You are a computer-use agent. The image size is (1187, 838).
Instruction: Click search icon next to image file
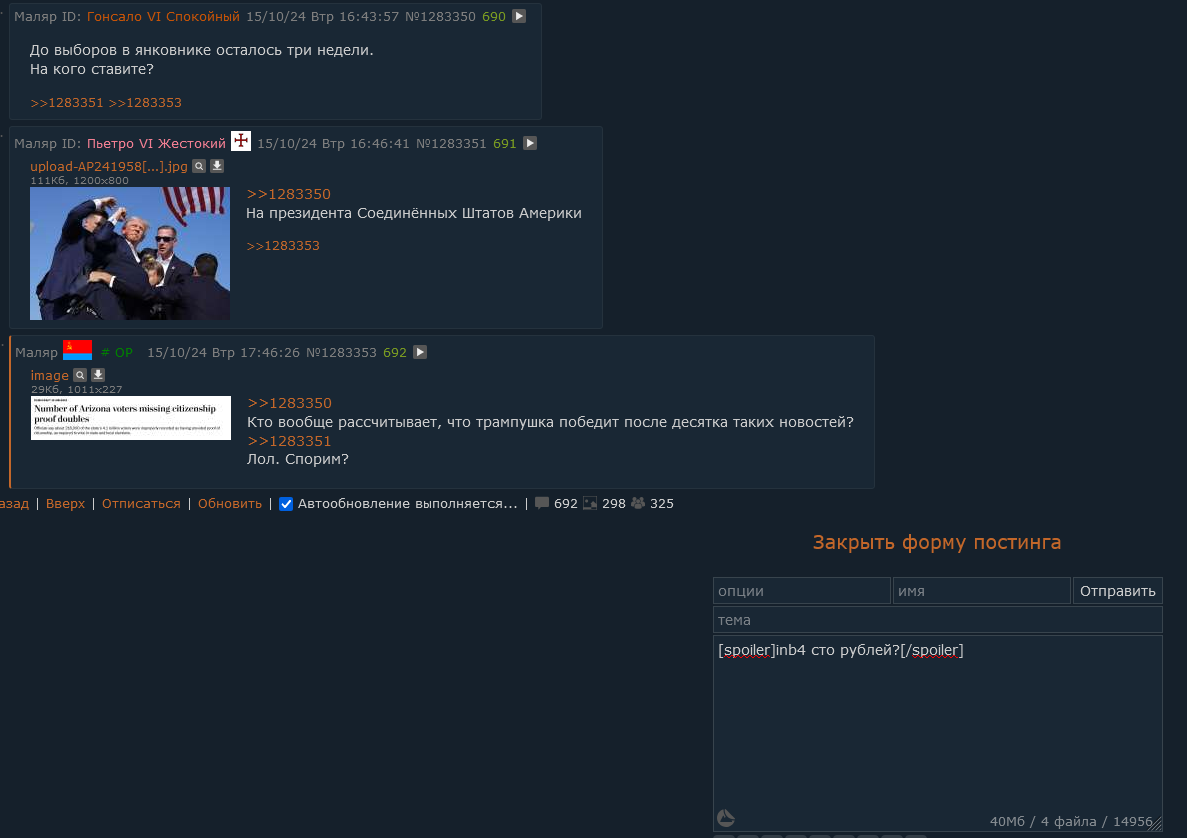click(x=80, y=375)
